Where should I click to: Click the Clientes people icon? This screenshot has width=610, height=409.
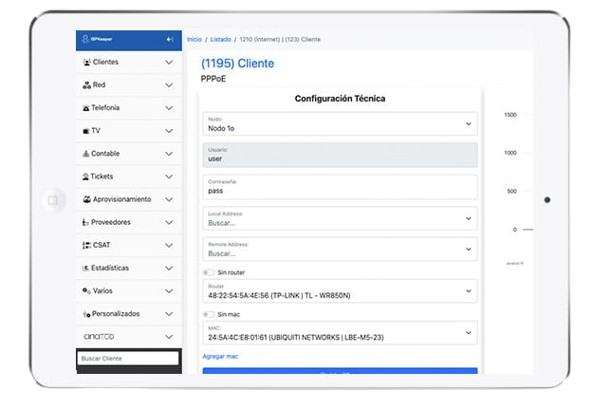tap(87, 62)
